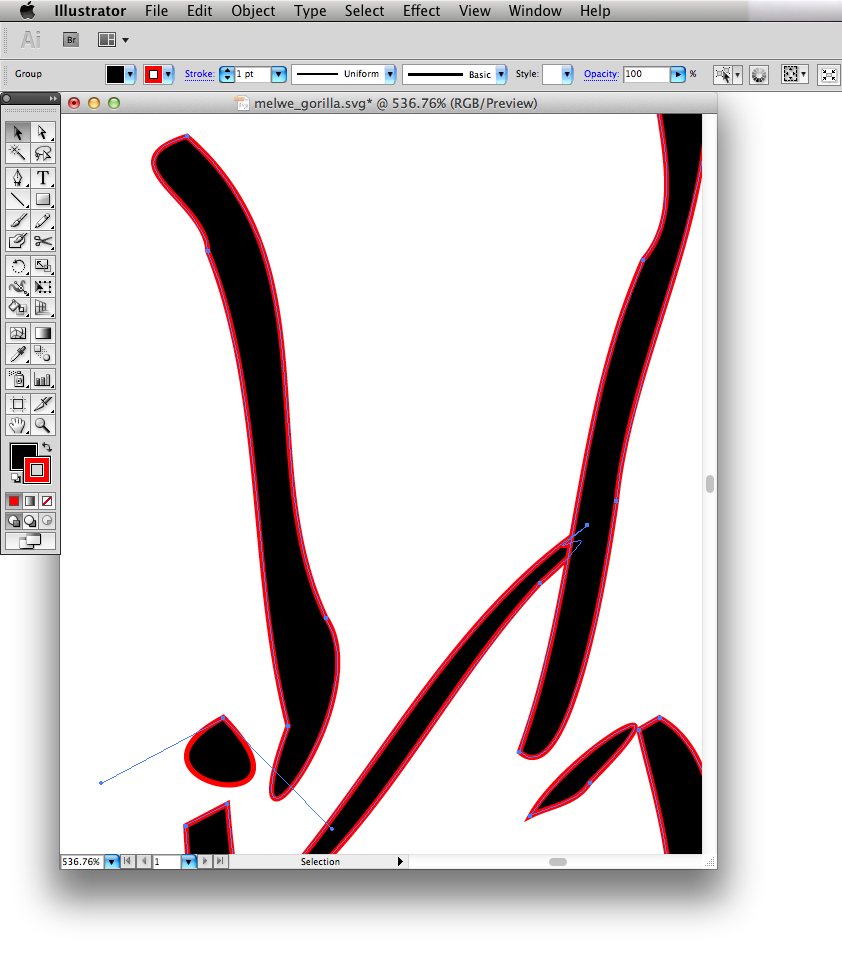Open the Effect menu
The width and height of the screenshot is (842, 959).
point(421,11)
